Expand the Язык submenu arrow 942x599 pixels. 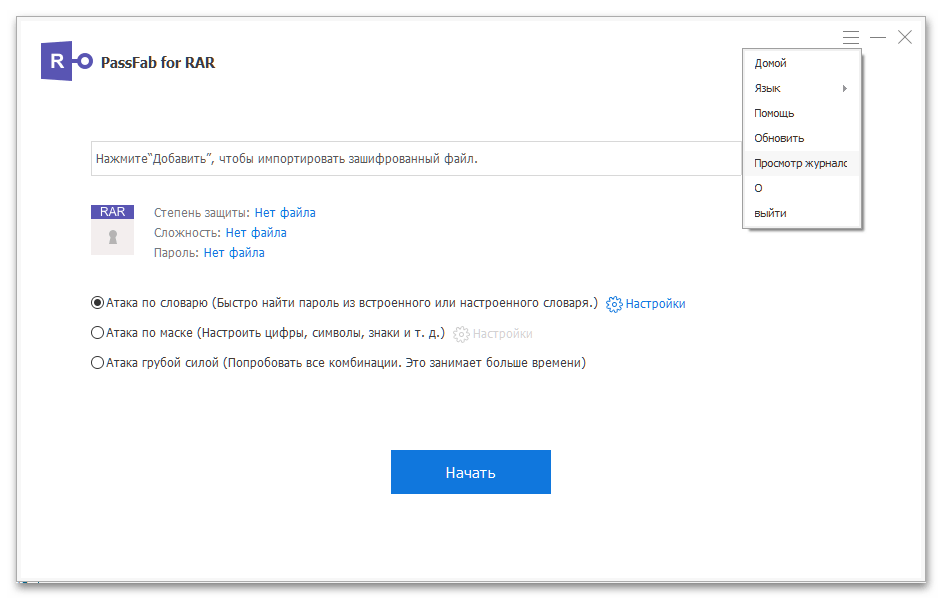[845, 88]
